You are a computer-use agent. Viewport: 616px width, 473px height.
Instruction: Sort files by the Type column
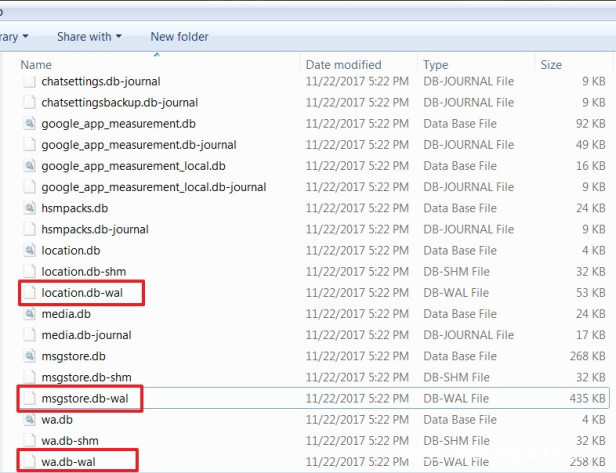click(x=436, y=64)
